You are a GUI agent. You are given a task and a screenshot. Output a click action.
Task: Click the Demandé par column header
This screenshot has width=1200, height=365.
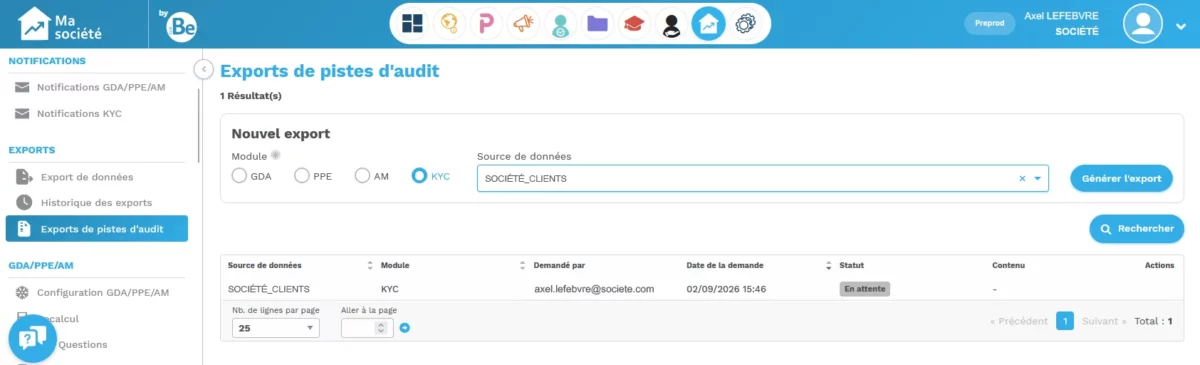[558, 266]
